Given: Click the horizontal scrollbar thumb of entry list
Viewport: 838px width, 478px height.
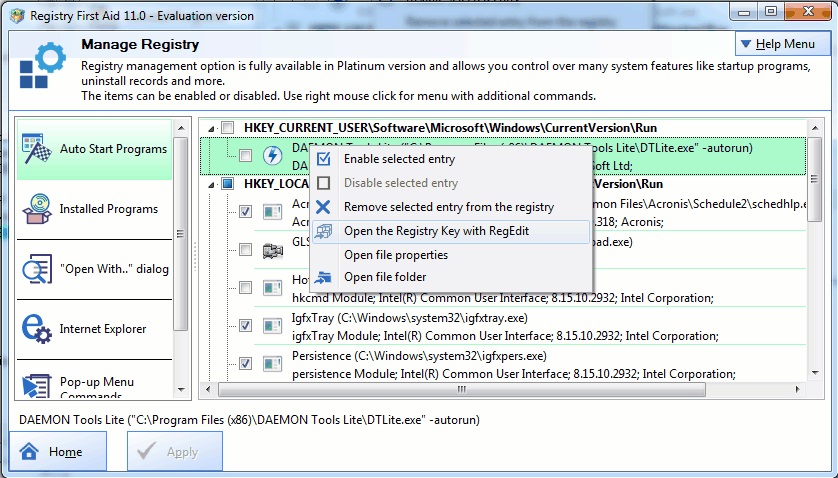Looking at the screenshot, I should point(462,389).
